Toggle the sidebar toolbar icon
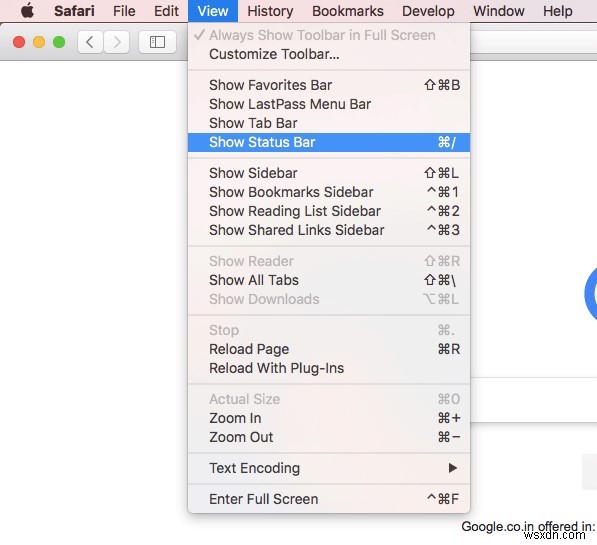Image resolution: width=597 pixels, height=545 pixels. coord(157,42)
